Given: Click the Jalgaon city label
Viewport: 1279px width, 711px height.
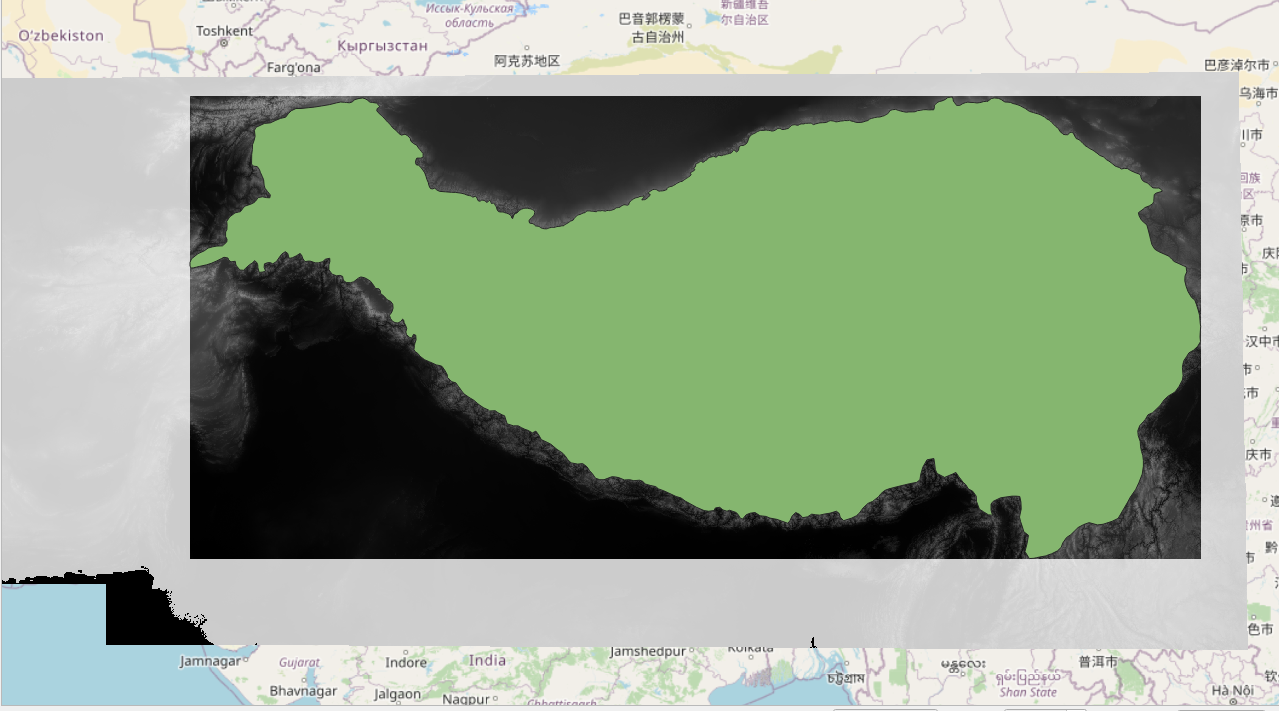Looking at the screenshot, I should 397,694.
